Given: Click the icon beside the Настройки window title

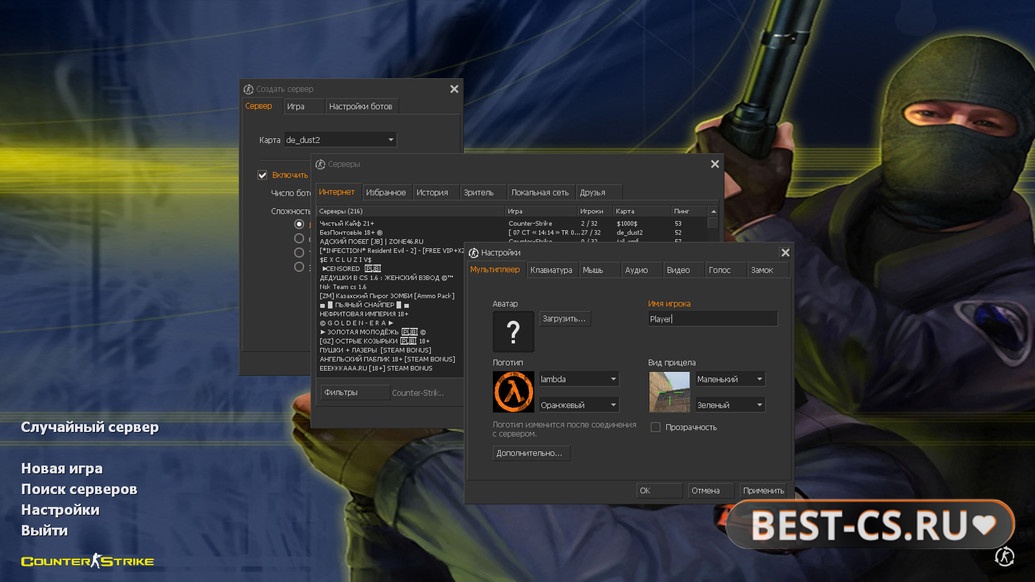Looking at the screenshot, I should [473, 253].
